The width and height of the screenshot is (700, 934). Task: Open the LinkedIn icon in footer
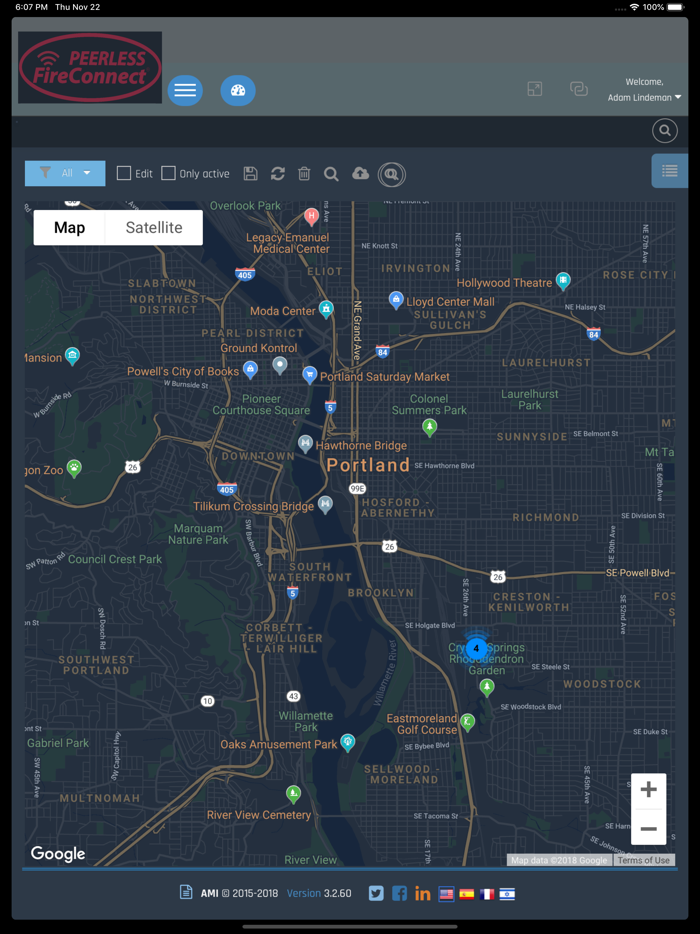(x=422, y=893)
